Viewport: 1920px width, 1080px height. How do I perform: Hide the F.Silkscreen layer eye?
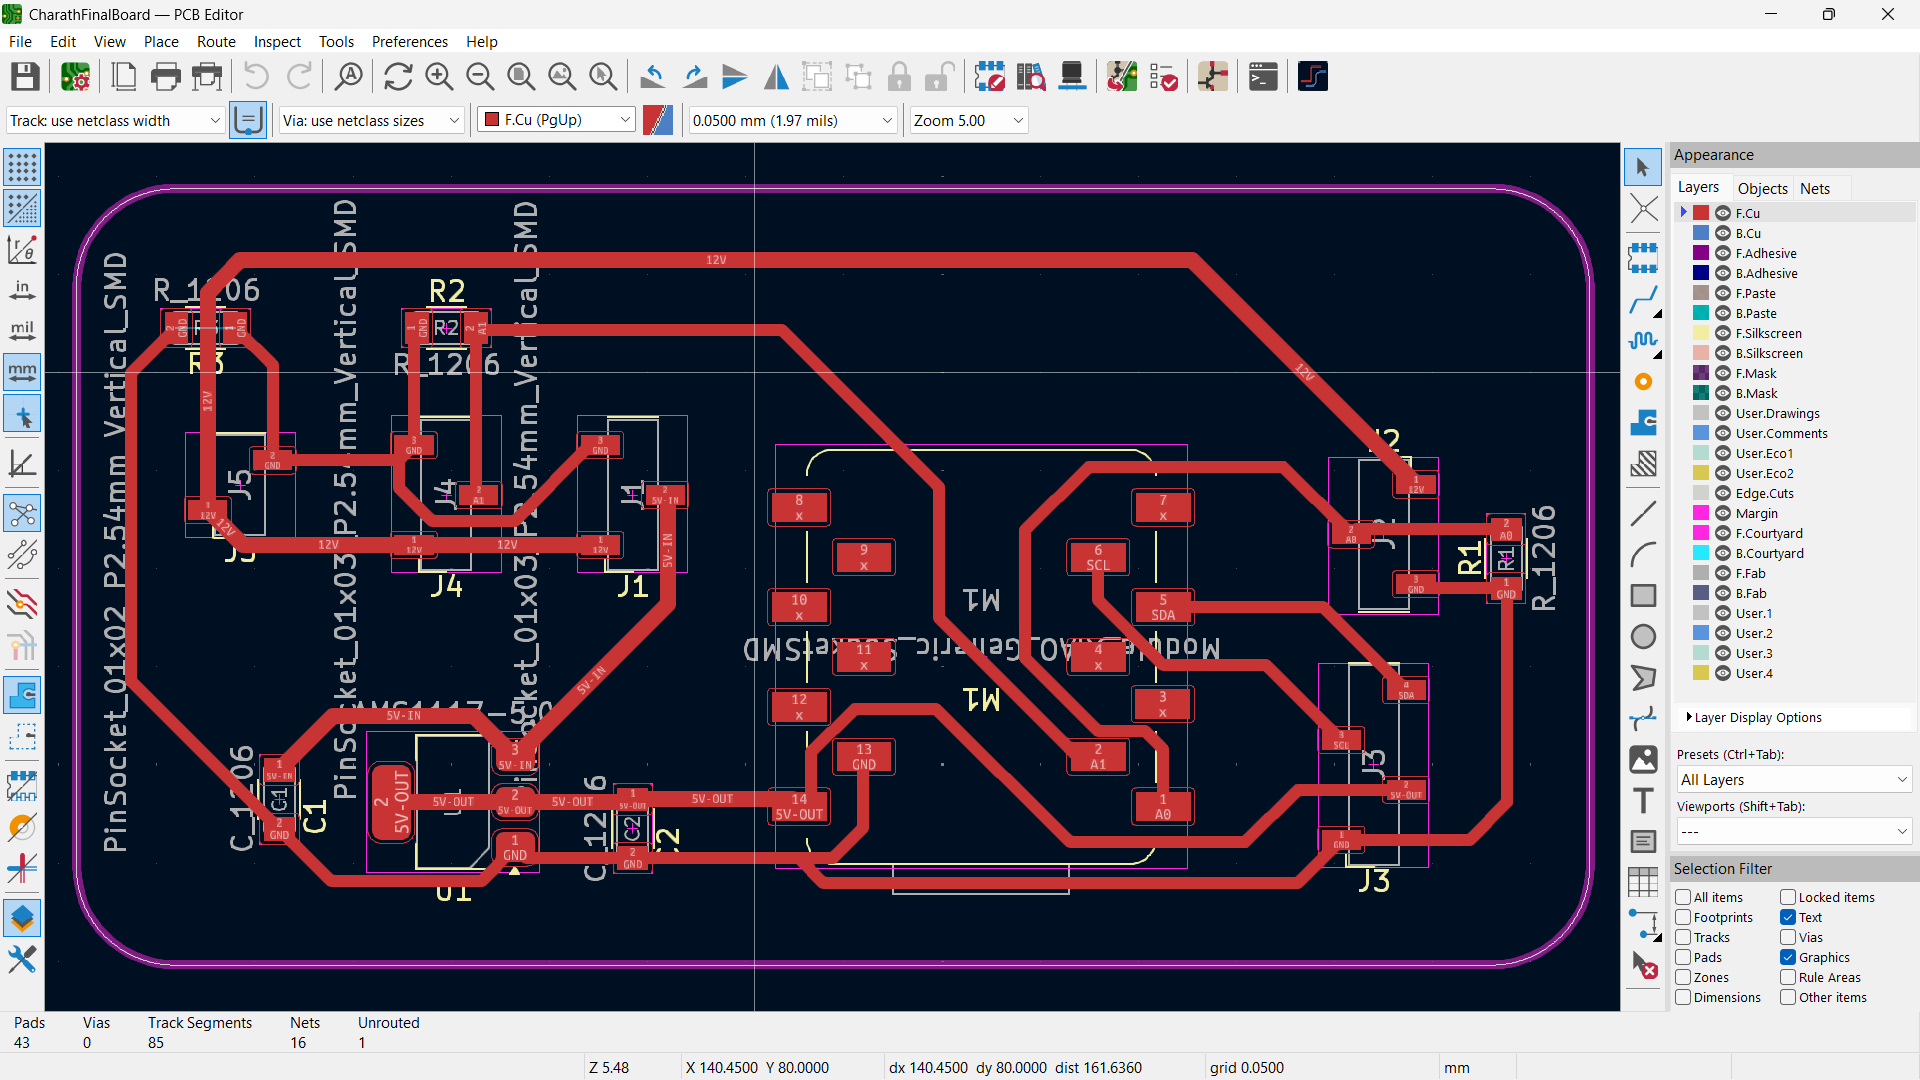pyautogui.click(x=1723, y=333)
